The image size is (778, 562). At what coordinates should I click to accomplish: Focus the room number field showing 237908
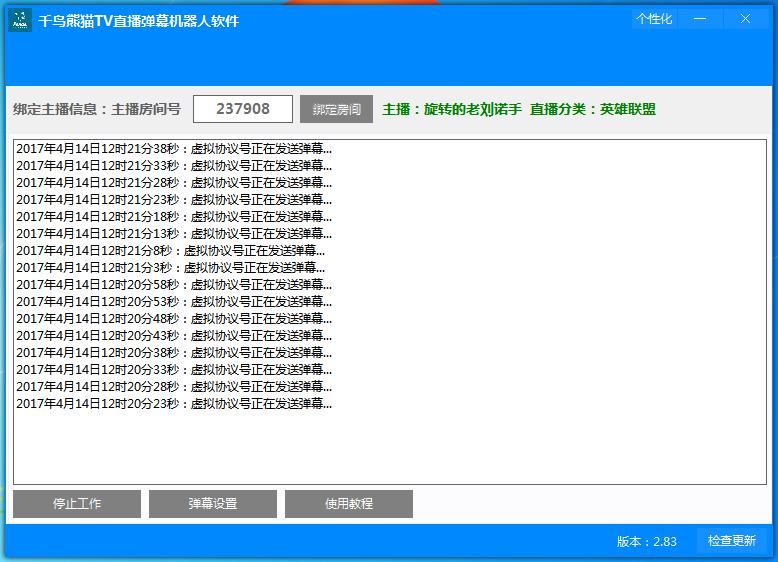243,109
